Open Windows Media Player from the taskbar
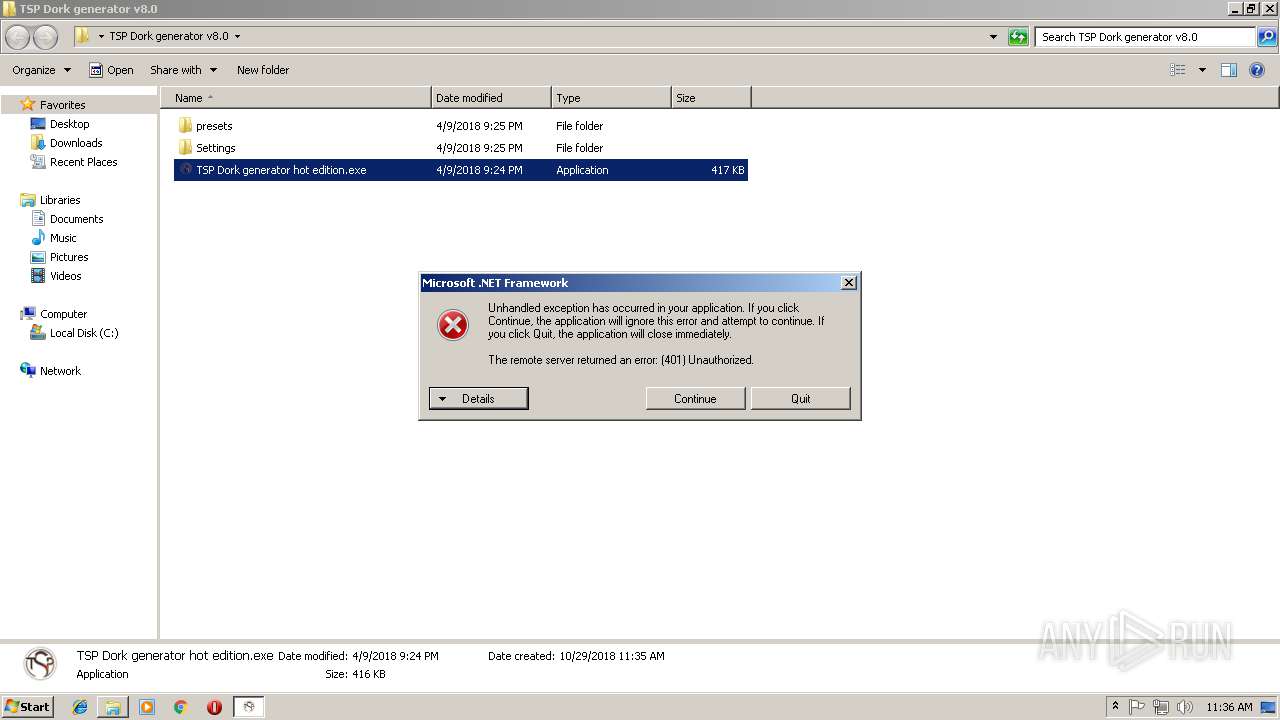 click(x=147, y=707)
